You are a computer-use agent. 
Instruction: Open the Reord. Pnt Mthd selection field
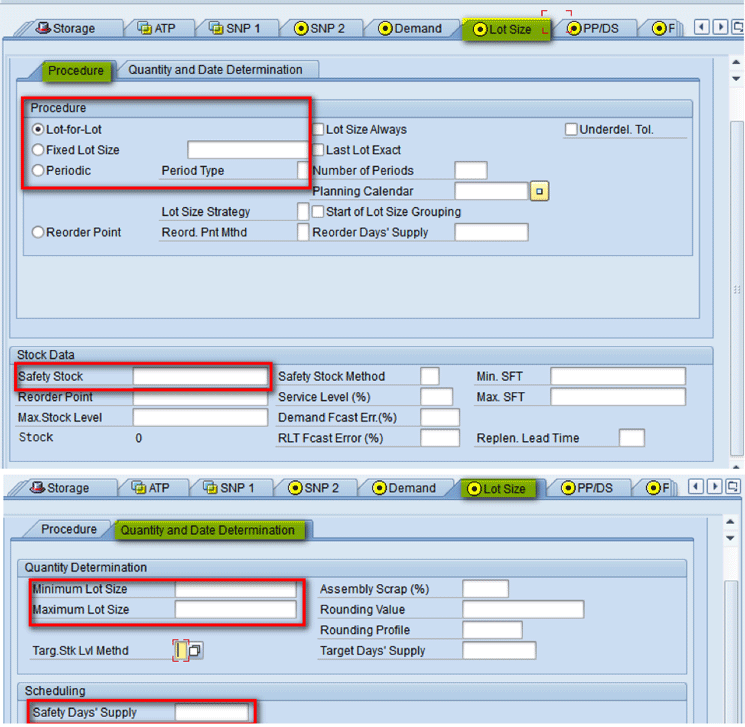pyautogui.click(x=303, y=232)
